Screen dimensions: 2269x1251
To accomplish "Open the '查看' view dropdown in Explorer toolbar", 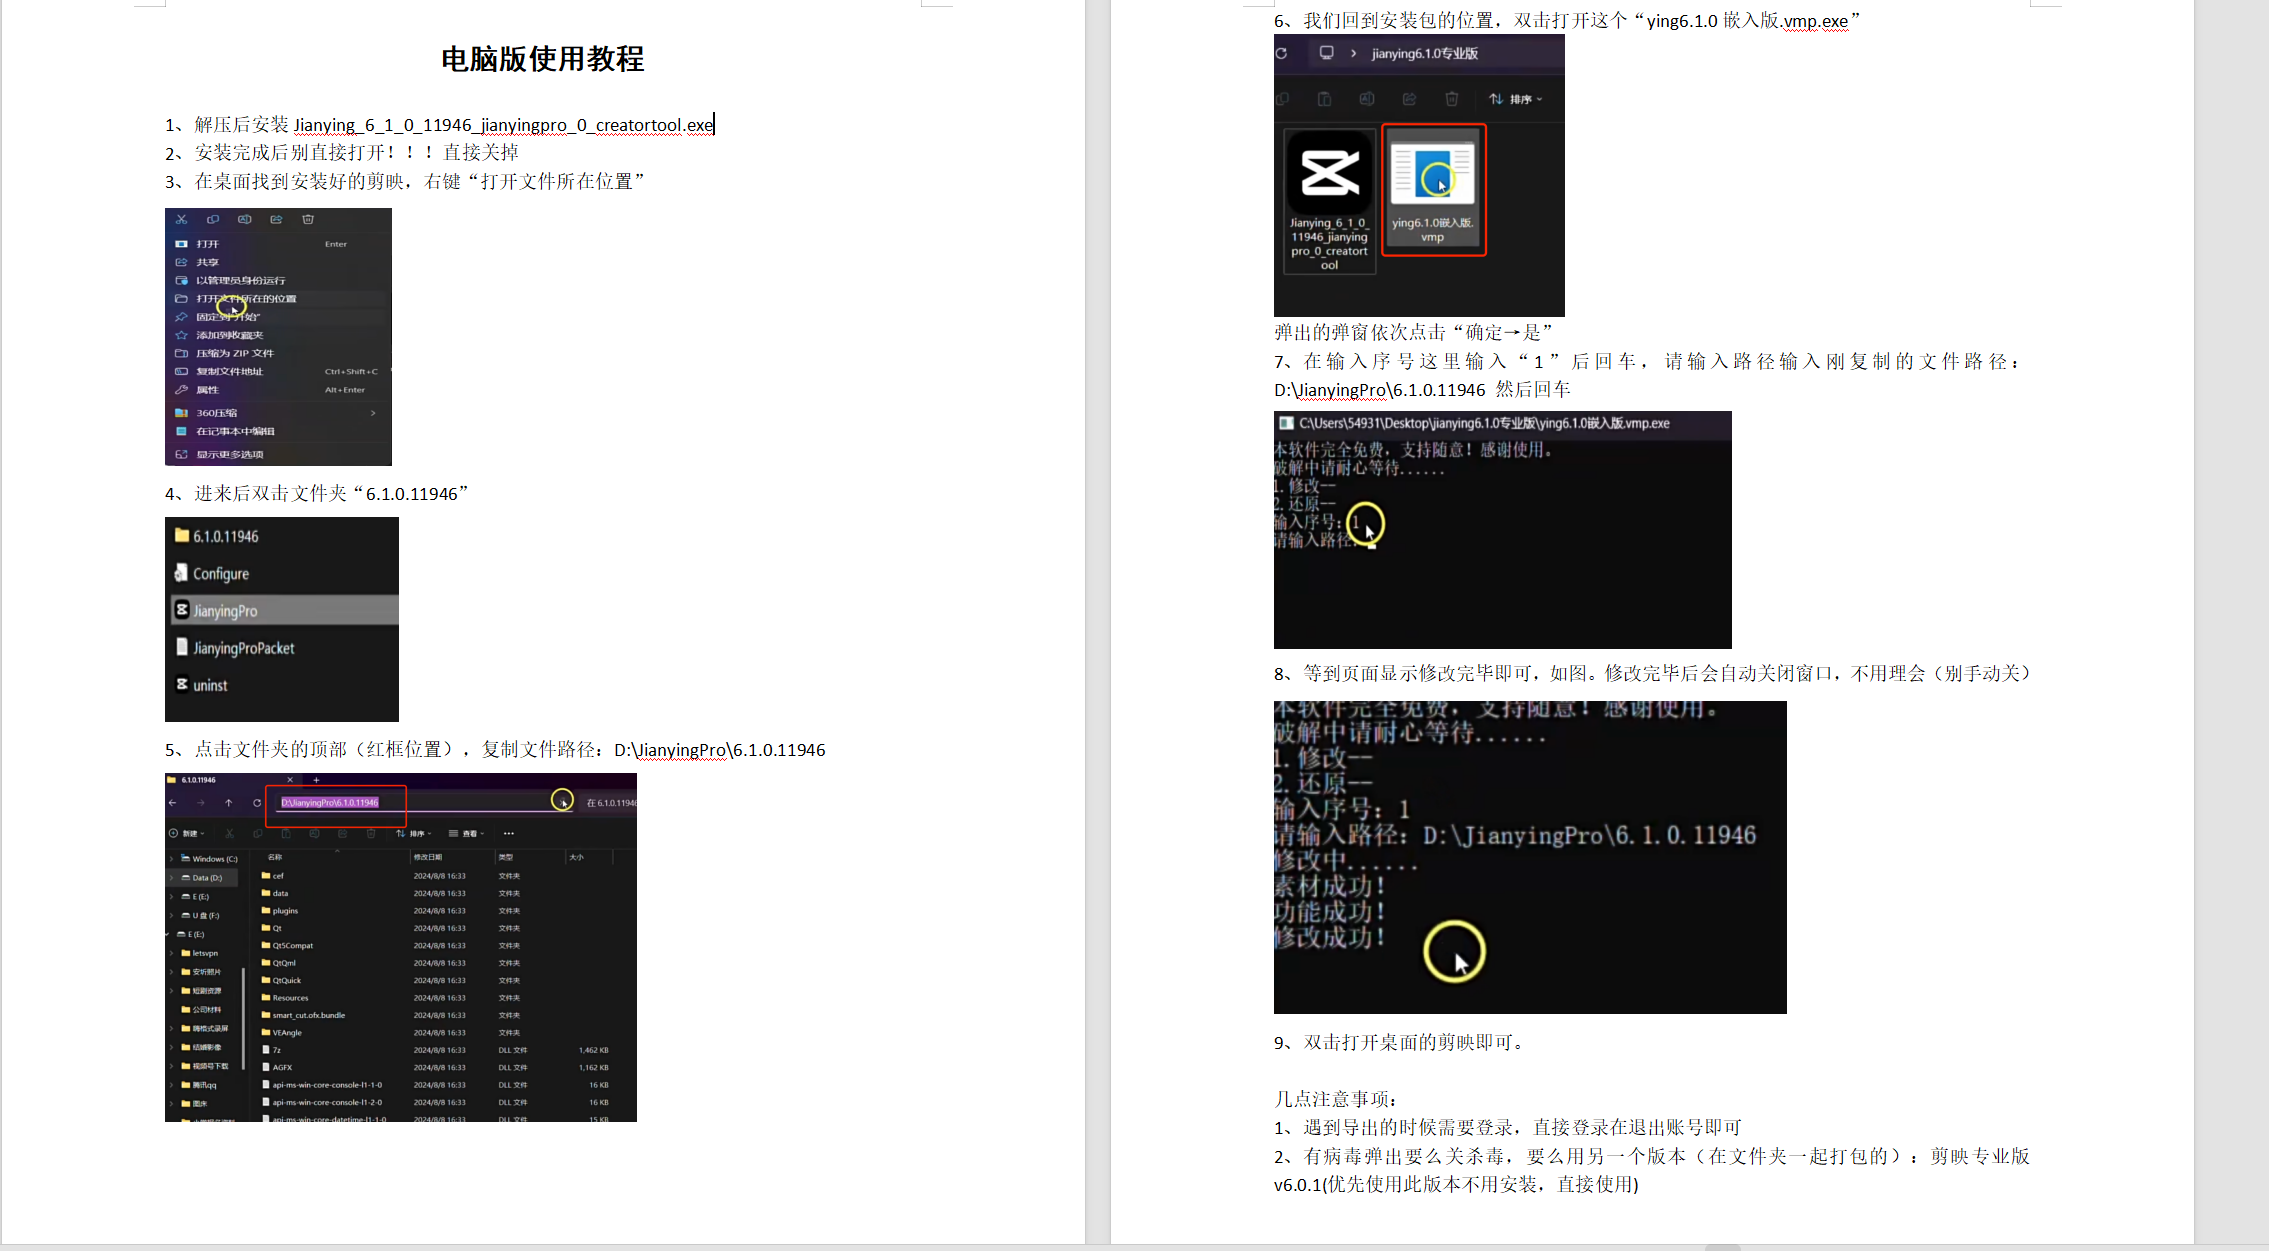I will tap(467, 833).
